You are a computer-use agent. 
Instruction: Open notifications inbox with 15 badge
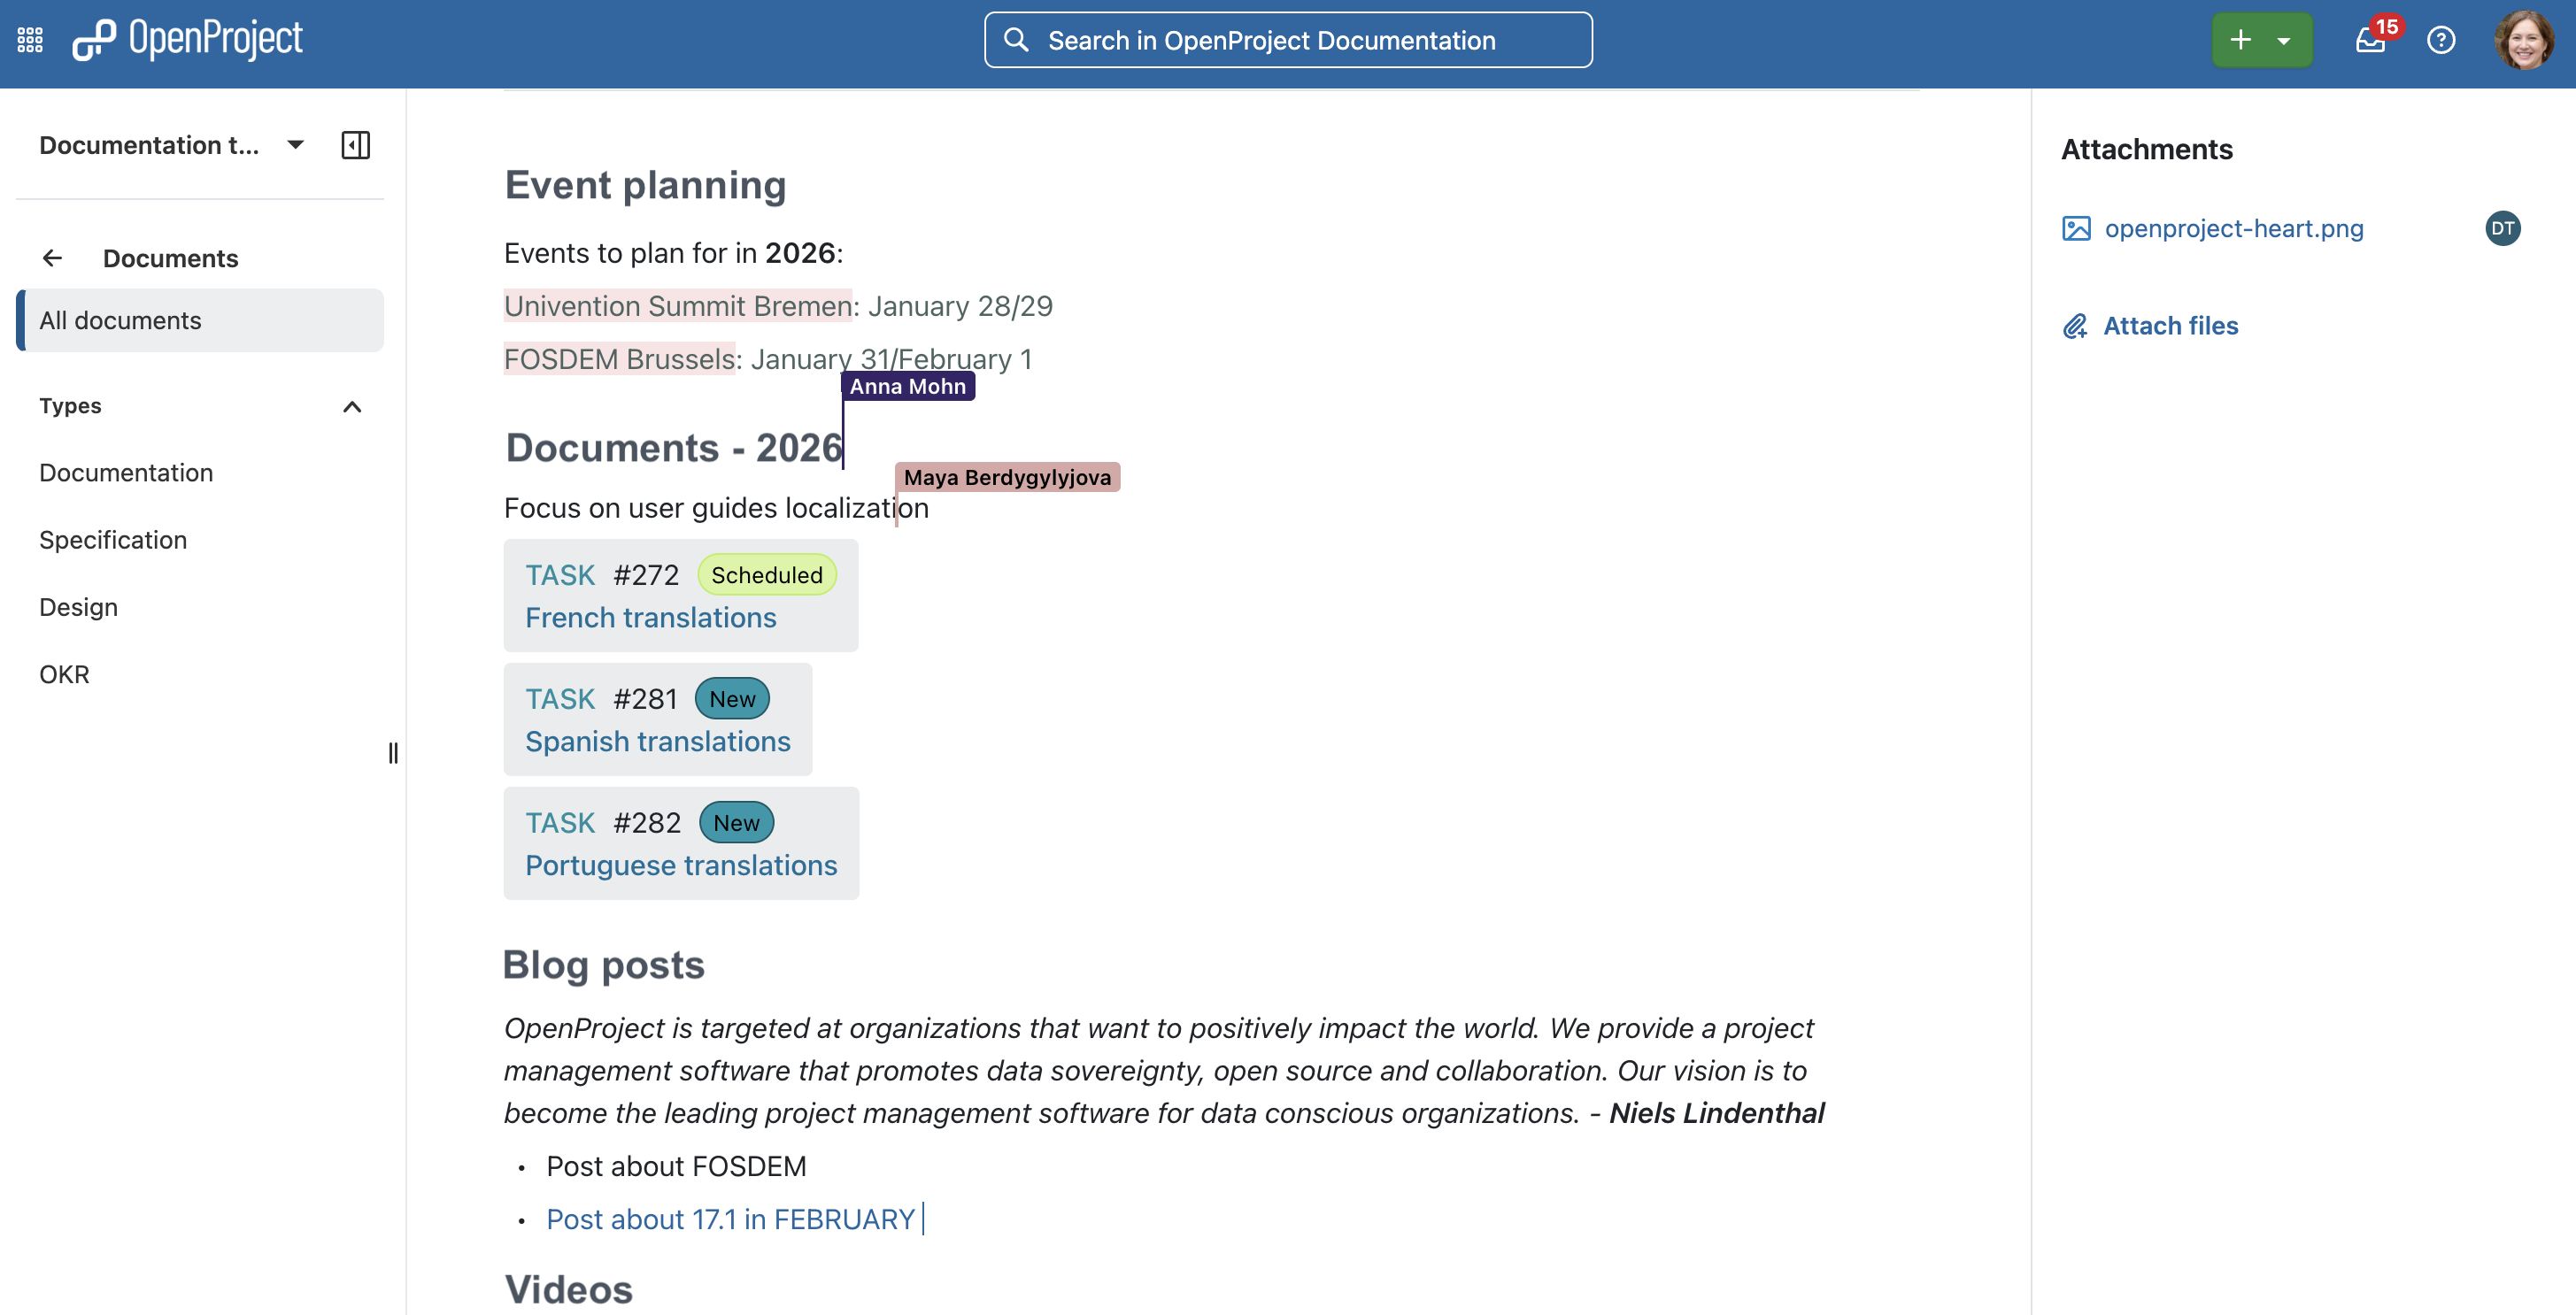2371,40
